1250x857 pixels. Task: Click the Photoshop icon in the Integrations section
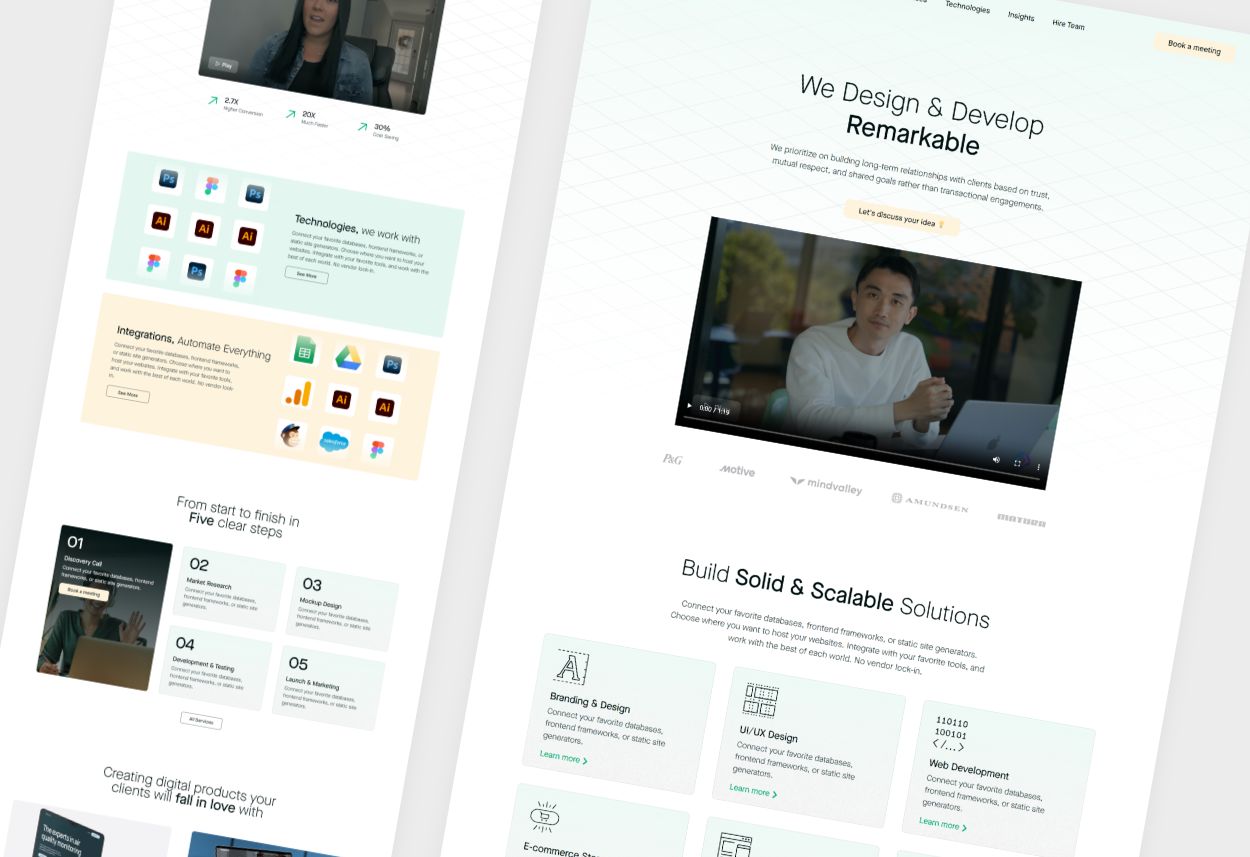(392, 365)
